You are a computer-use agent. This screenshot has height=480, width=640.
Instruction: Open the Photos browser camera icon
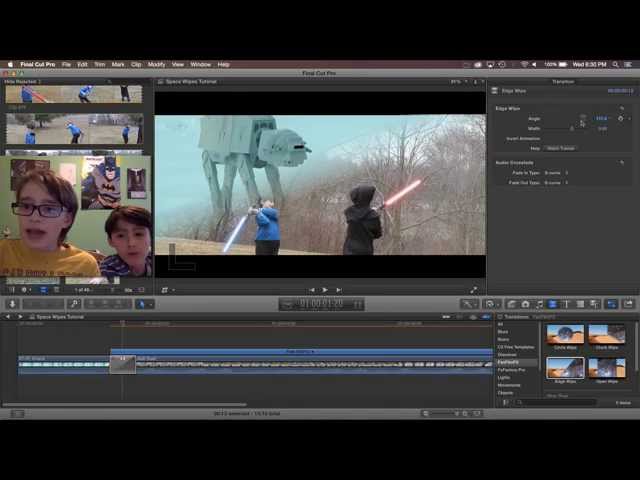click(x=526, y=304)
